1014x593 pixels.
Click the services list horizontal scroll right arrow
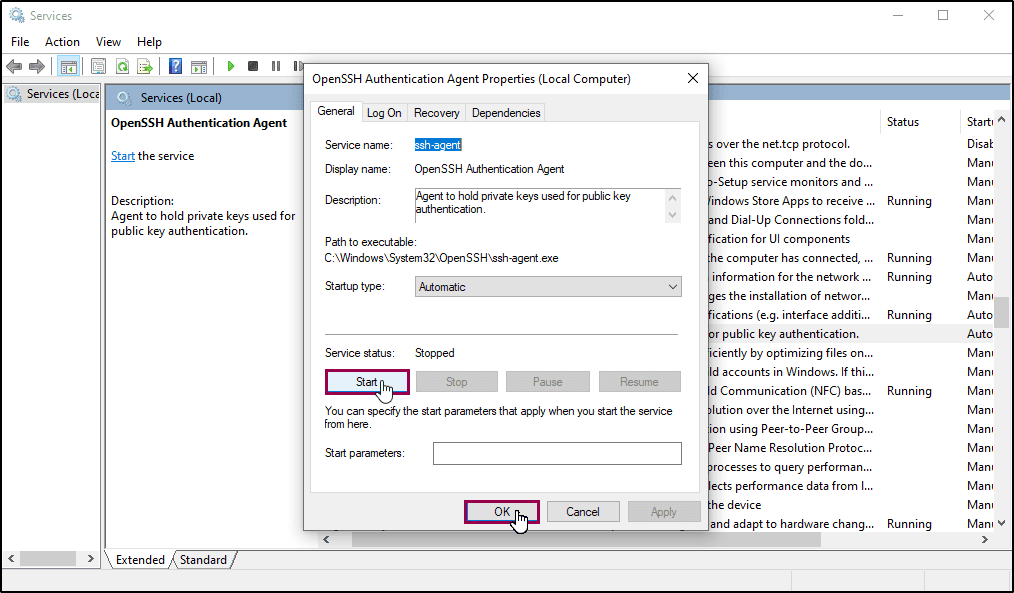click(985, 539)
